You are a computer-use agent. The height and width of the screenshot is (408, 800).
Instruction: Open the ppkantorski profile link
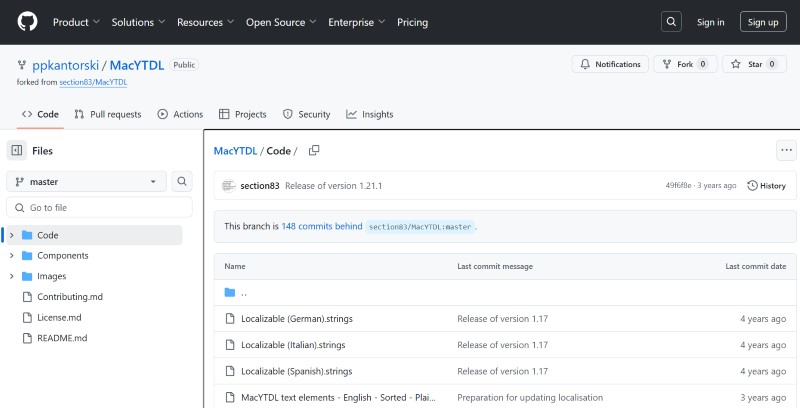[x=65, y=65]
